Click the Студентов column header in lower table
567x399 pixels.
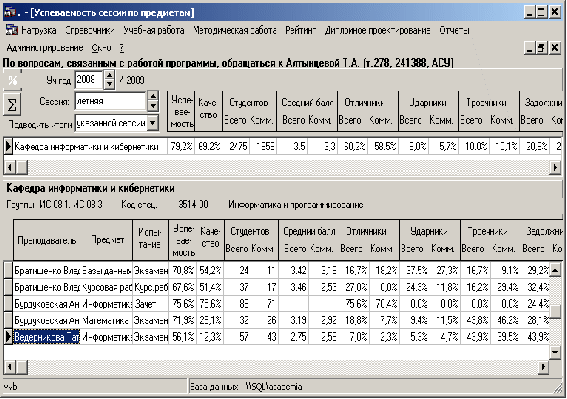pyautogui.click(x=250, y=231)
